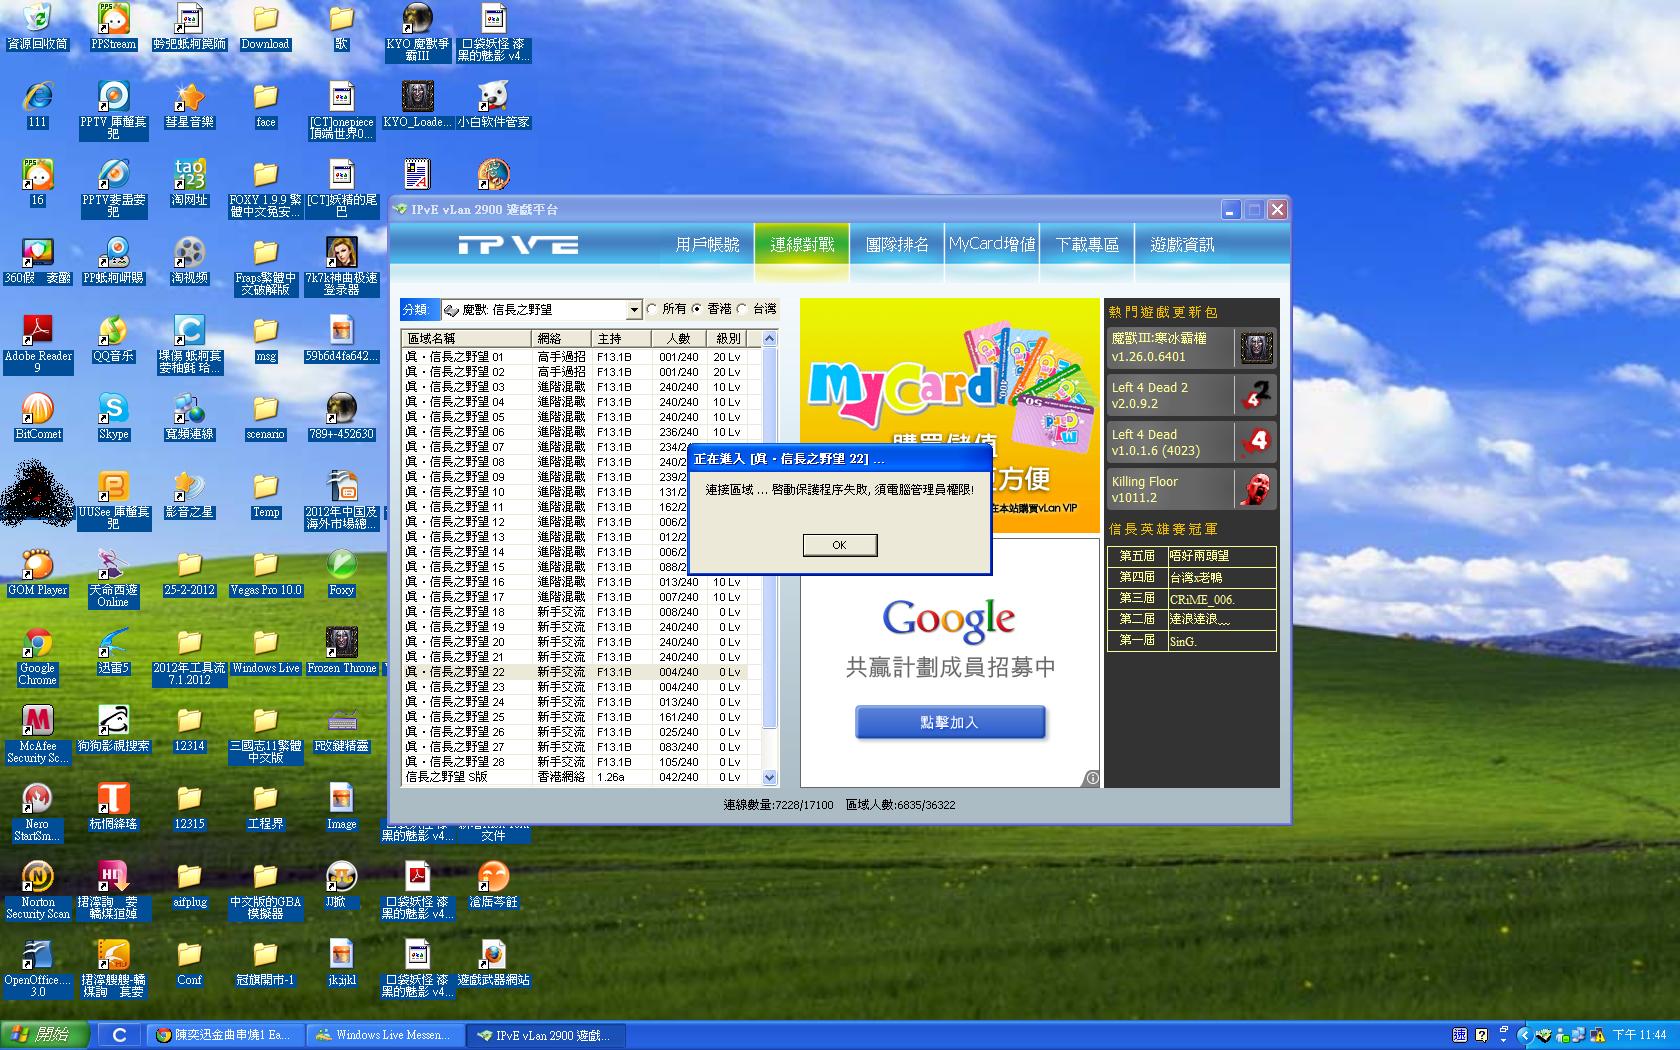
Task: Select the 香港 region radio button
Action: [698, 309]
